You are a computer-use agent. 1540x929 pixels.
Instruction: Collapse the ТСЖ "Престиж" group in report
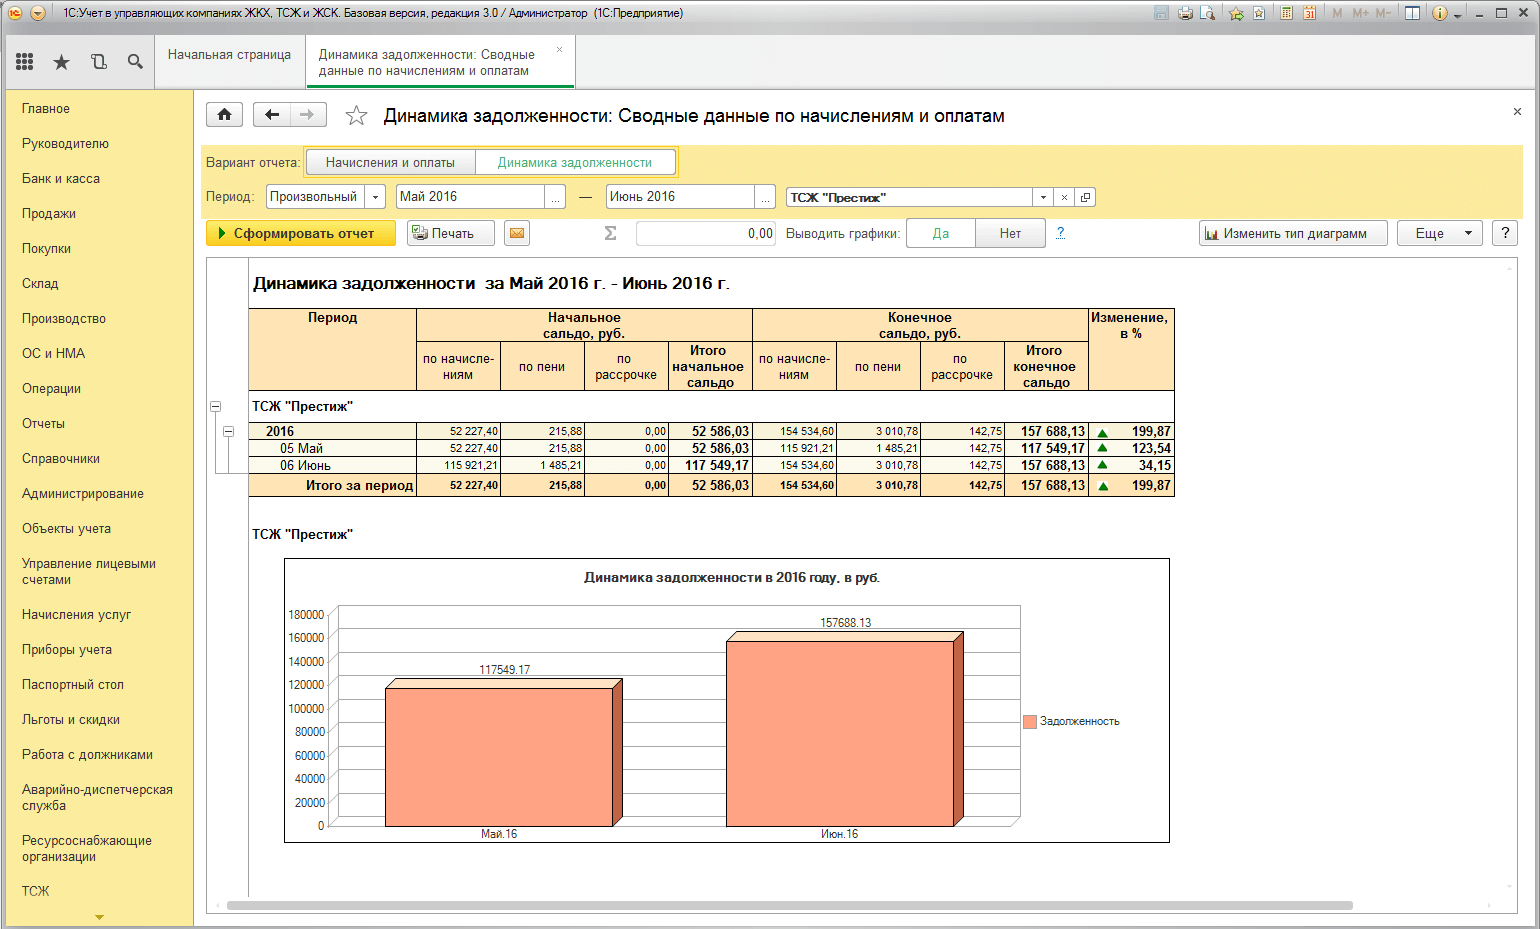tap(215, 407)
